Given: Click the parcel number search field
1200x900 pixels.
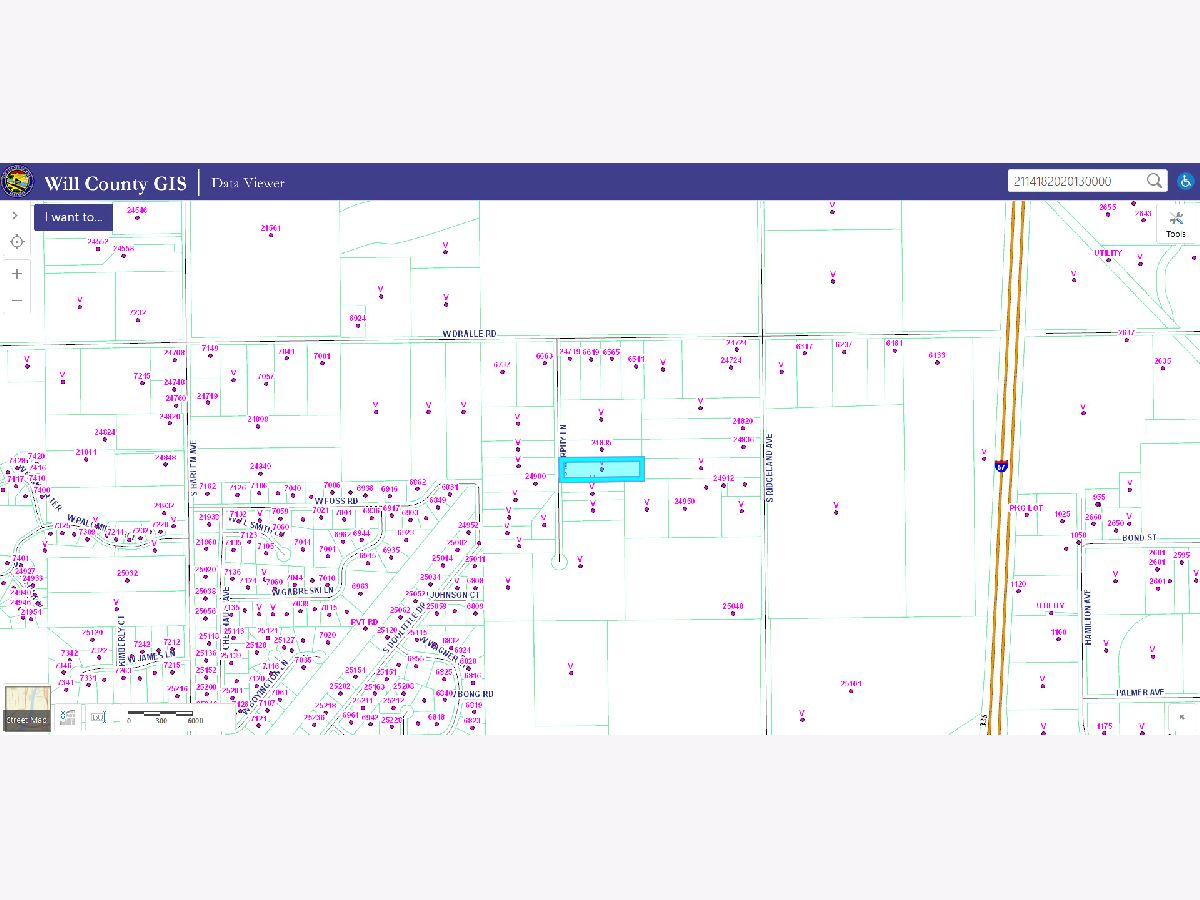Looking at the screenshot, I should point(1076,181).
